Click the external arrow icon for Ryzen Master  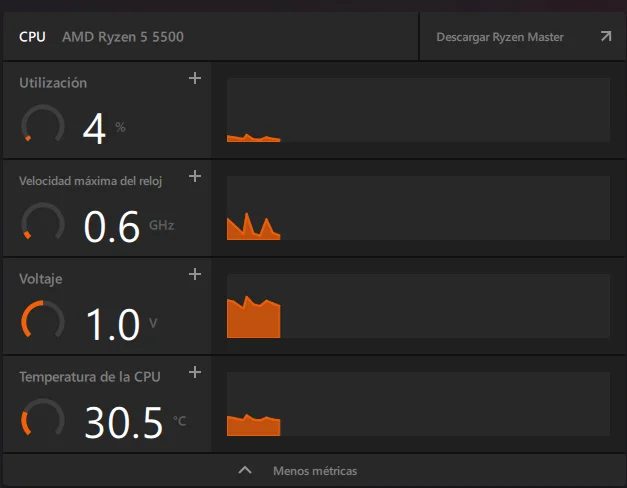pyautogui.click(x=605, y=37)
